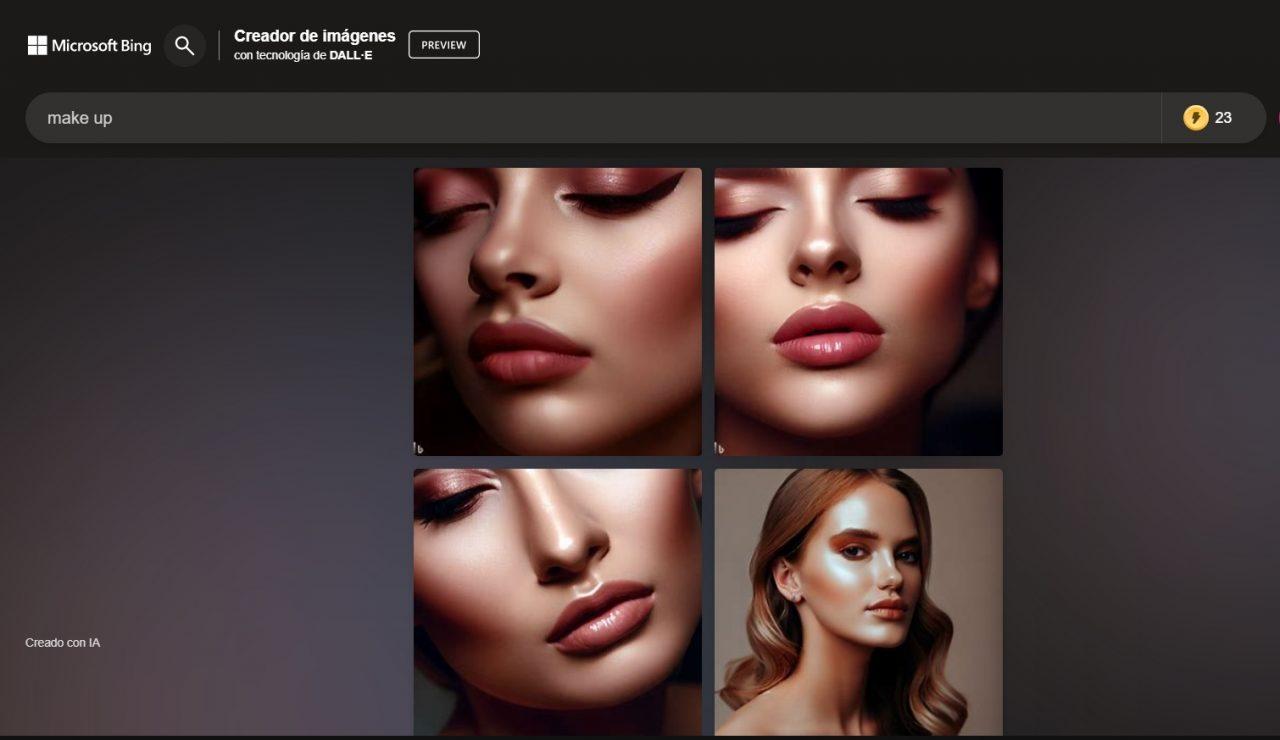Screen dimensions: 1280x740
Task: Open Bing search via magnifier icon
Action: pyautogui.click(x=184, y=45)
